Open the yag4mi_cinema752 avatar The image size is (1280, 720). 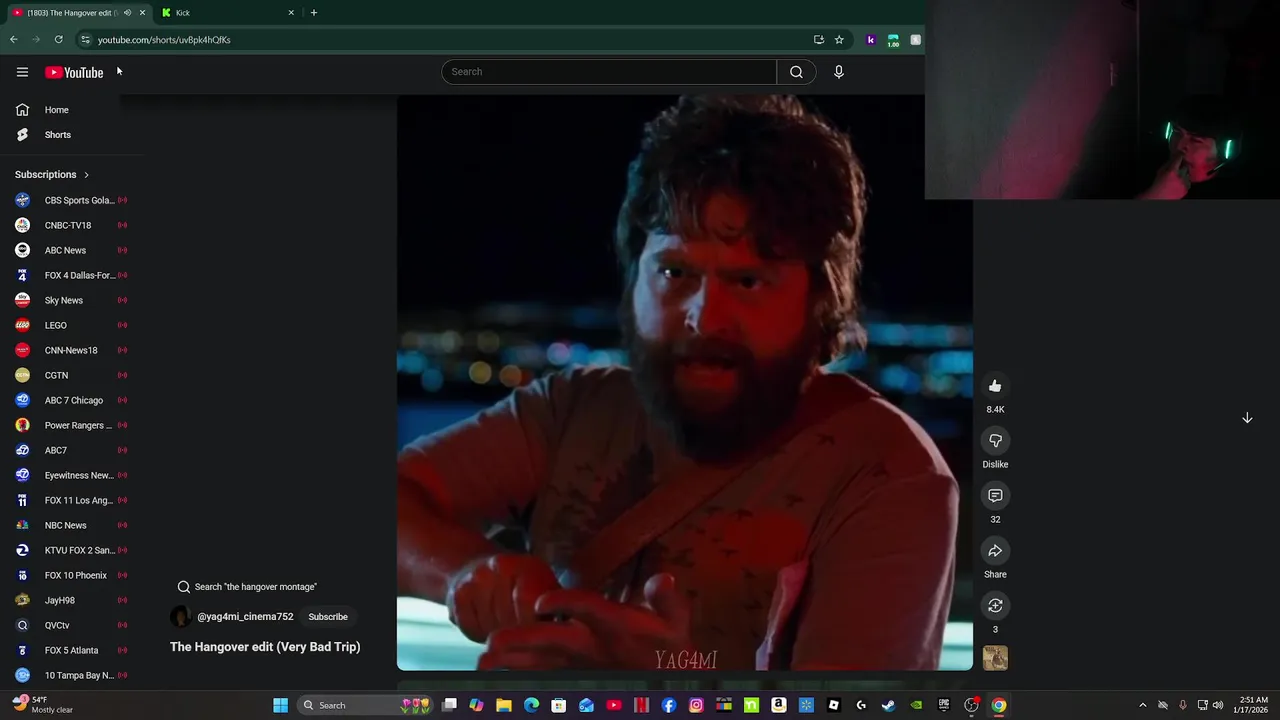pos(181,617)
